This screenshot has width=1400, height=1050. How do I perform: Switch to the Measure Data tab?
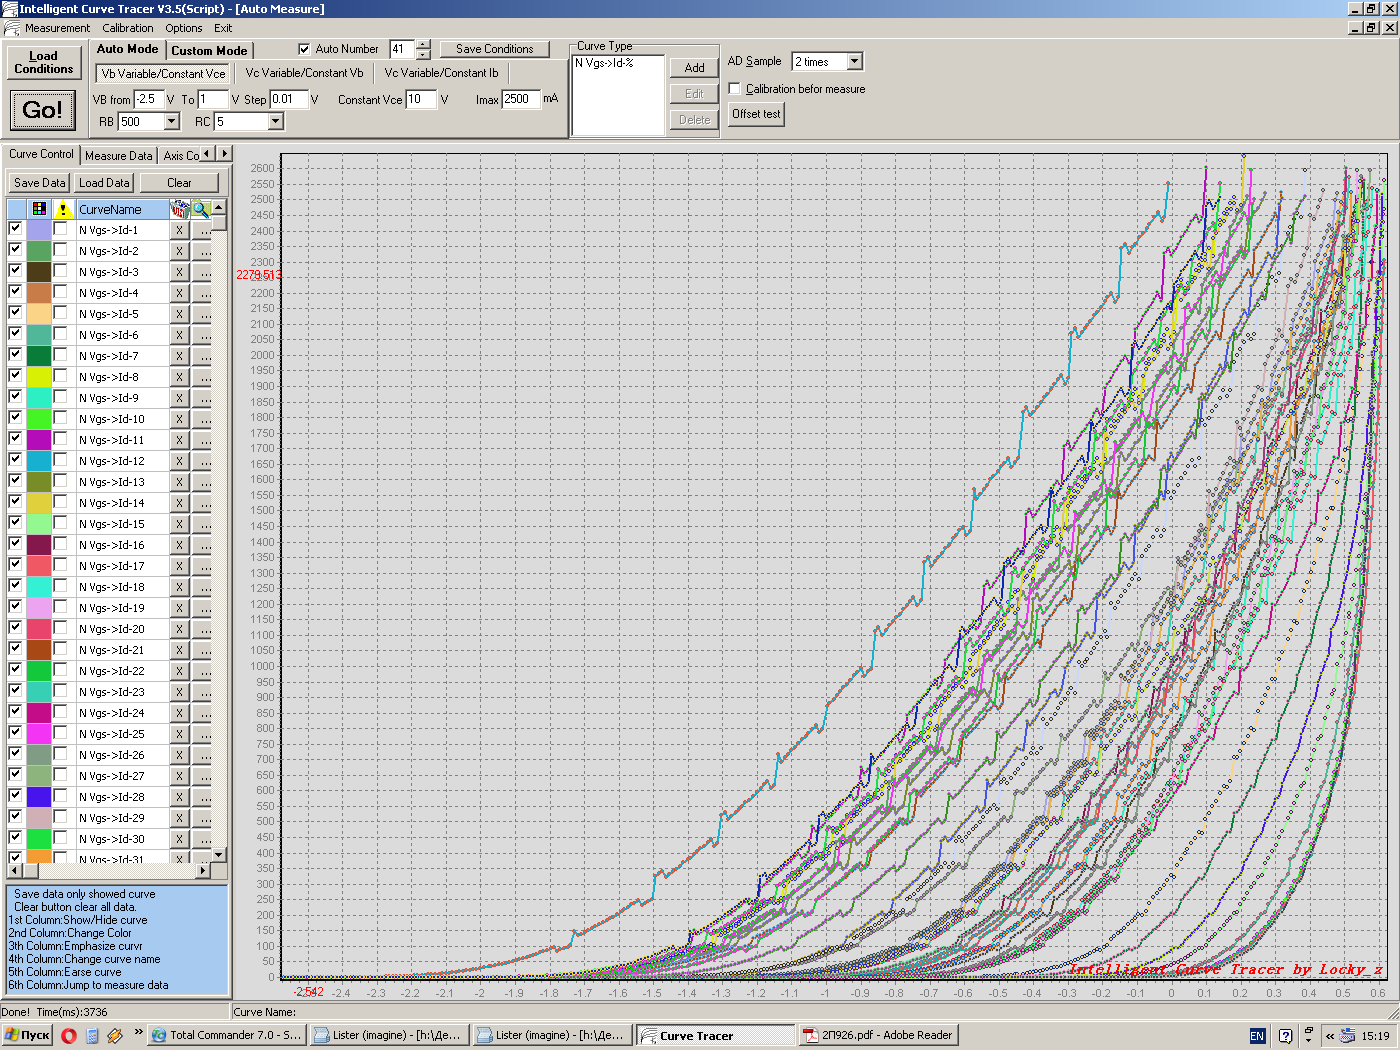(x=118, y=156)
